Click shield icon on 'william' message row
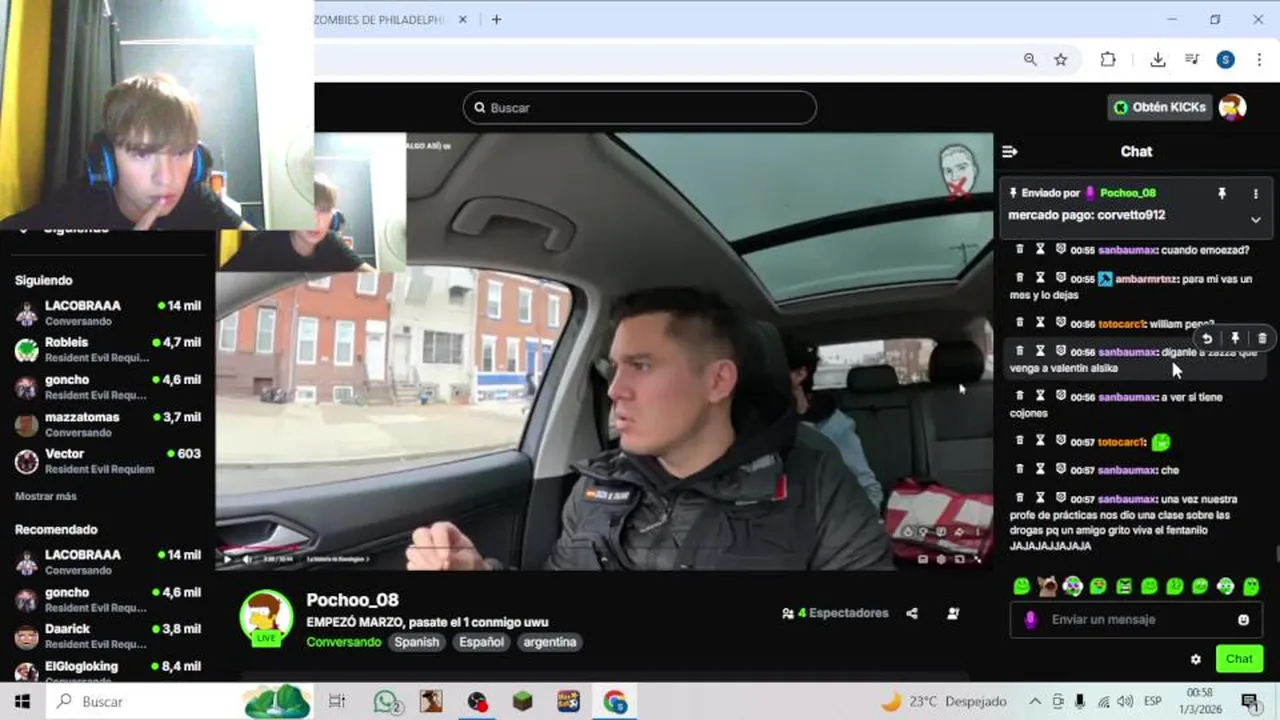 pos(1061,322)
